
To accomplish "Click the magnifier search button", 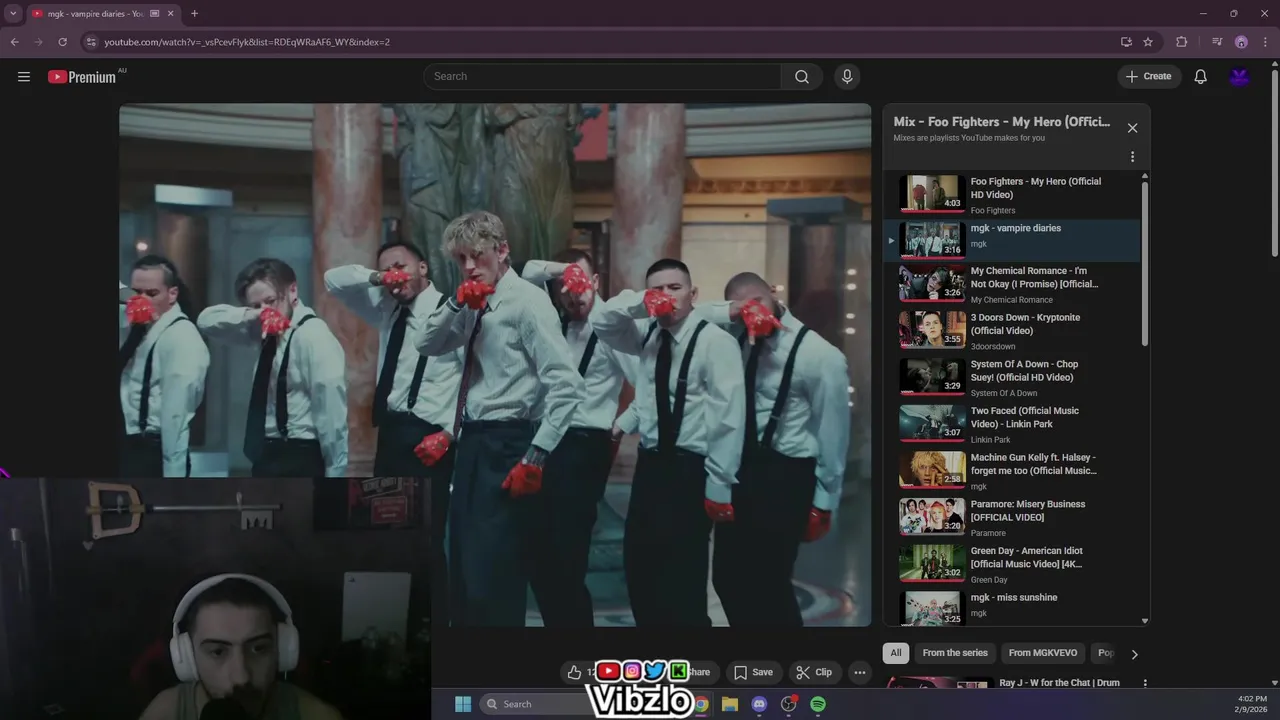I will pos(802,77).
